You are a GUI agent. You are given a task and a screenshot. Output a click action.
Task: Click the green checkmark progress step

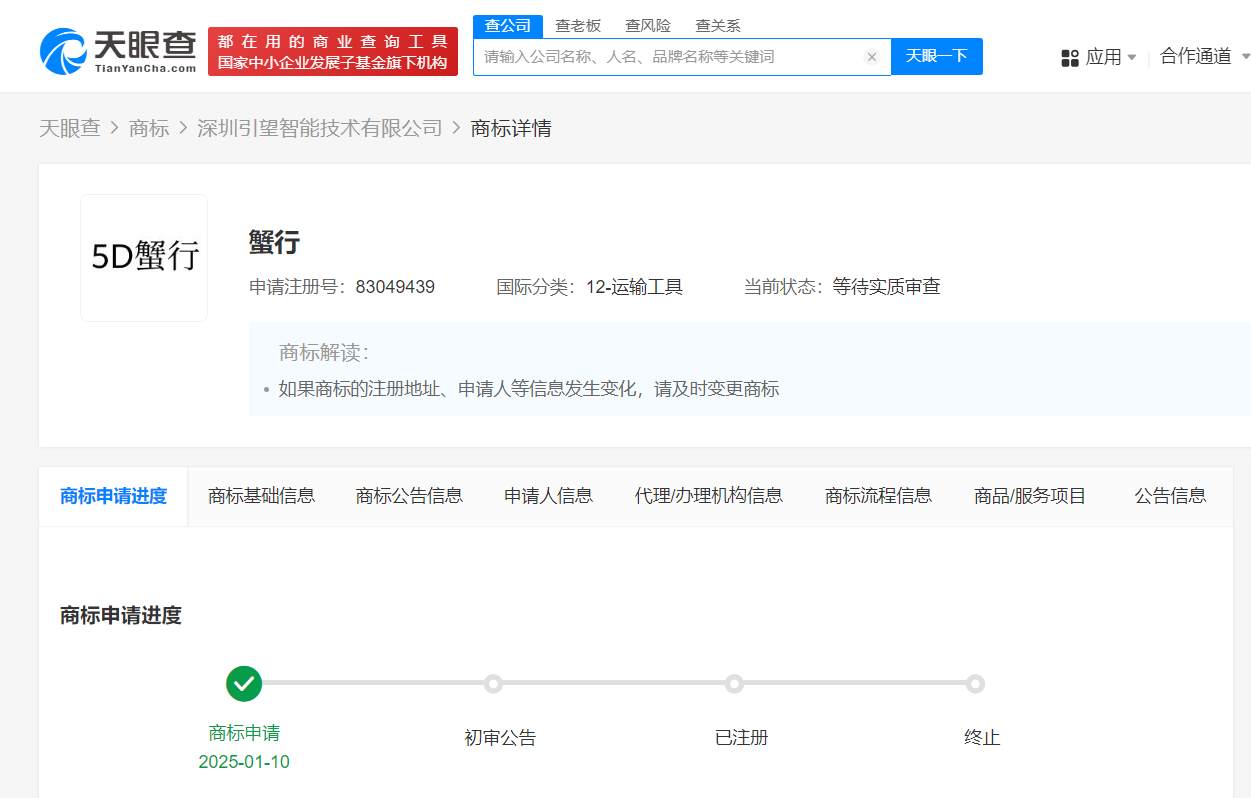(x=244, y=684)
